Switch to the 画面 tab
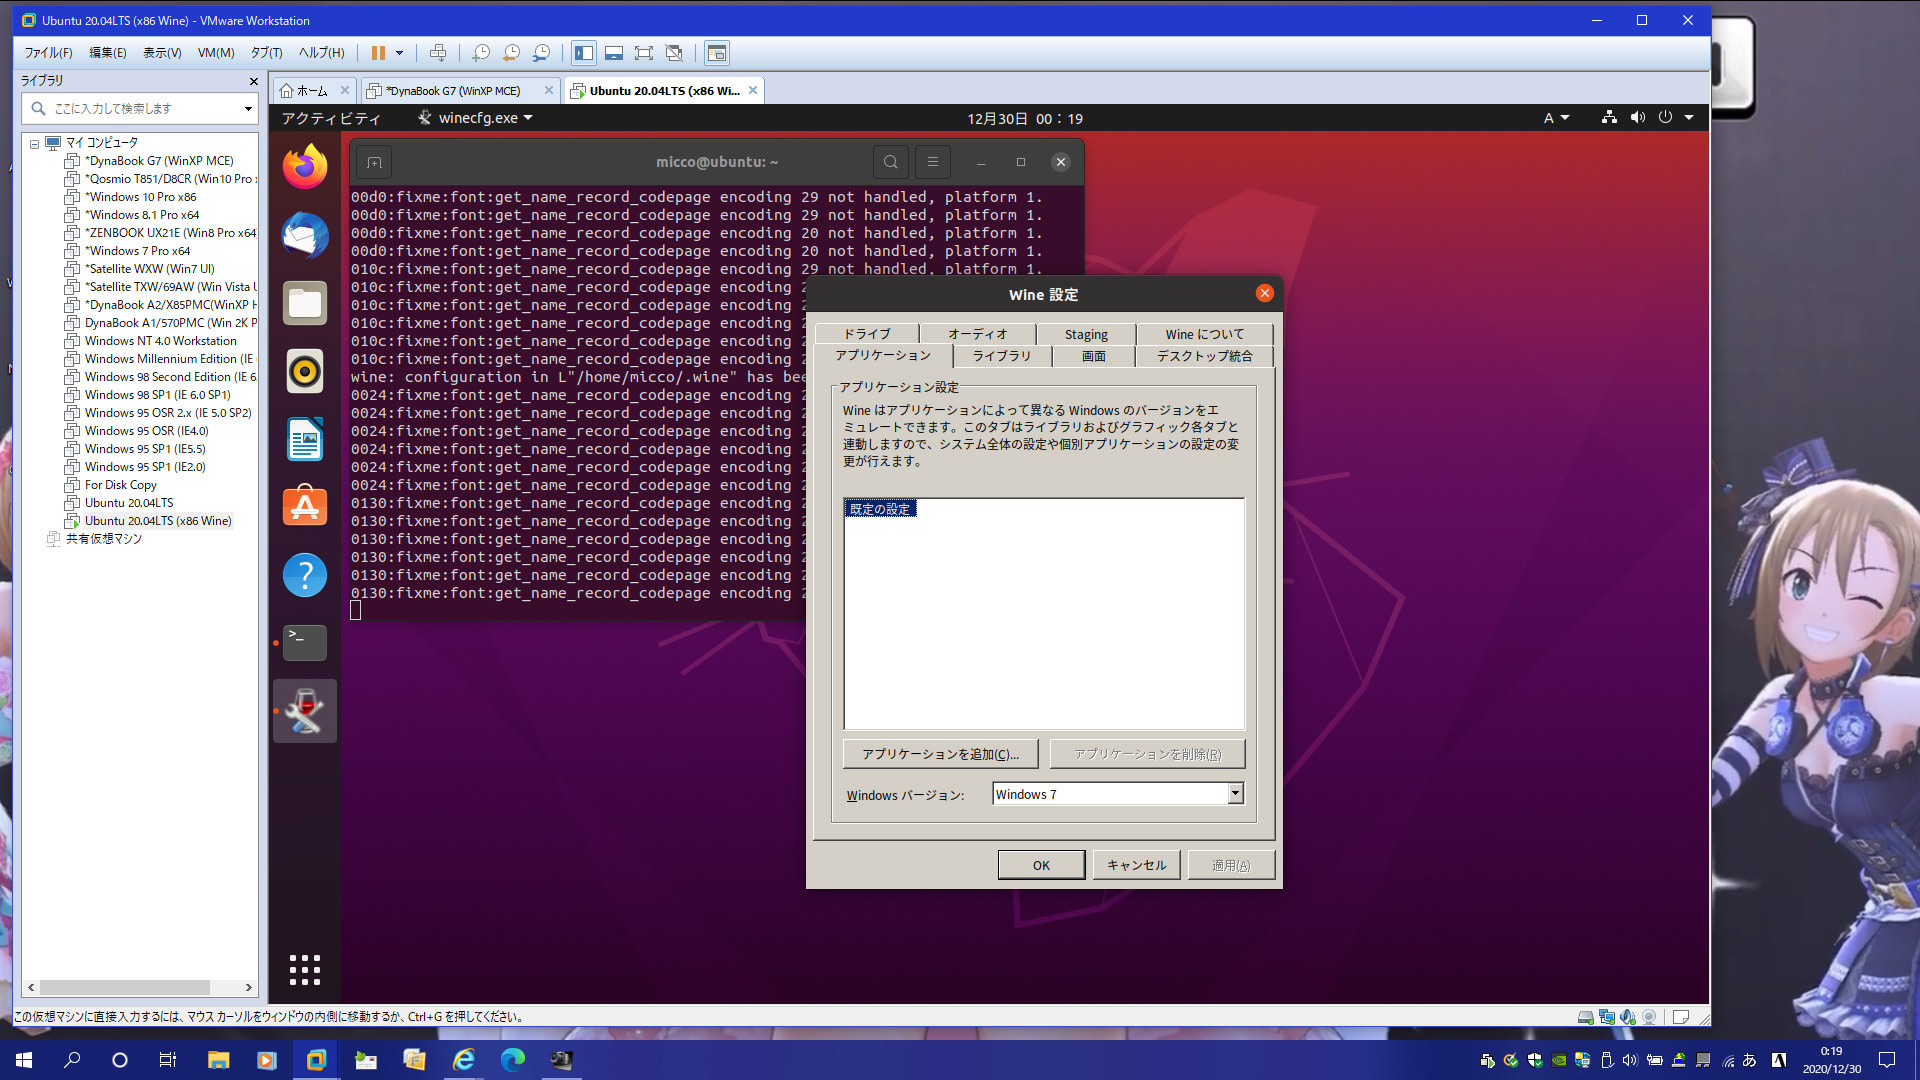The width and height of the screenshot is (1920, 1080). (1093, 356)
